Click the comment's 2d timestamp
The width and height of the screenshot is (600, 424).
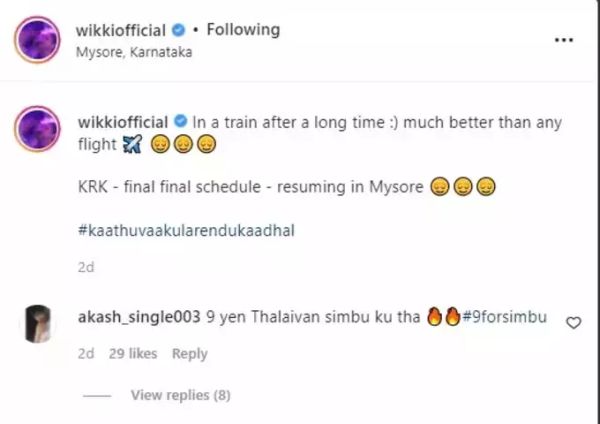tap(86, 354)
